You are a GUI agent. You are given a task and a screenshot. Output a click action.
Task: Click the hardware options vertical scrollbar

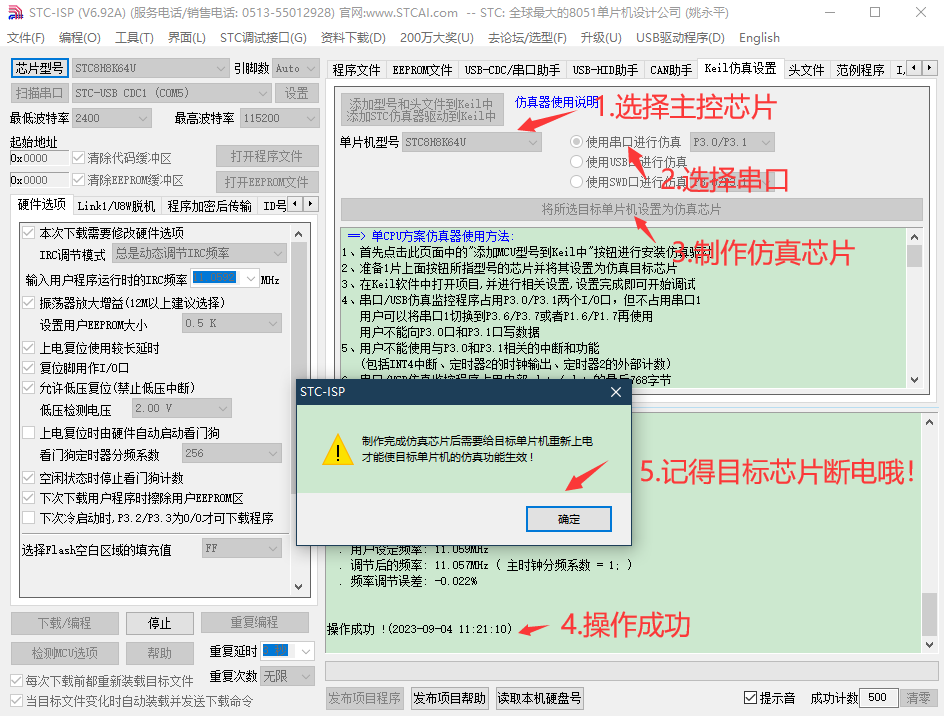[x=299, y=409]
